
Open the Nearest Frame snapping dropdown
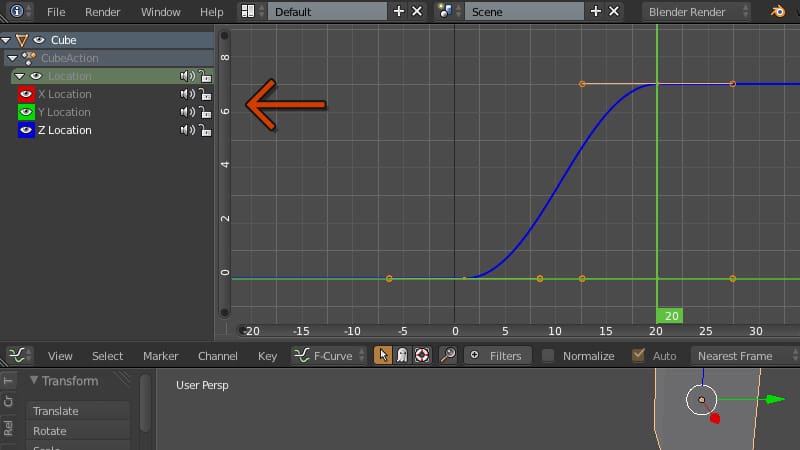[745, 356]
